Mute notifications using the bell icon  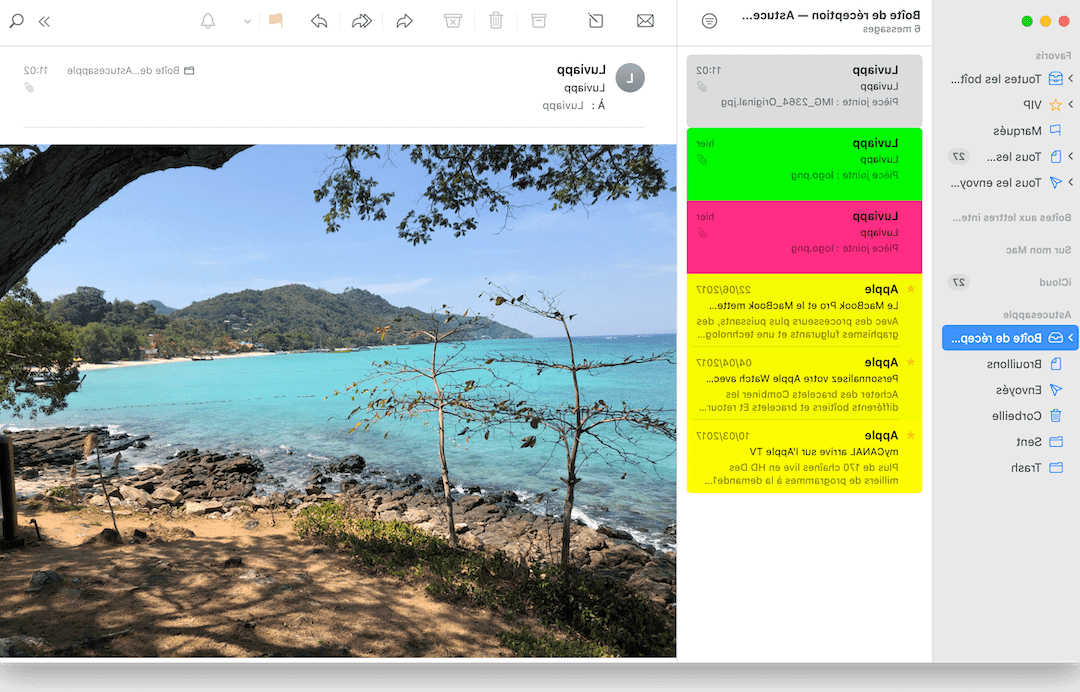click(207, 20)
